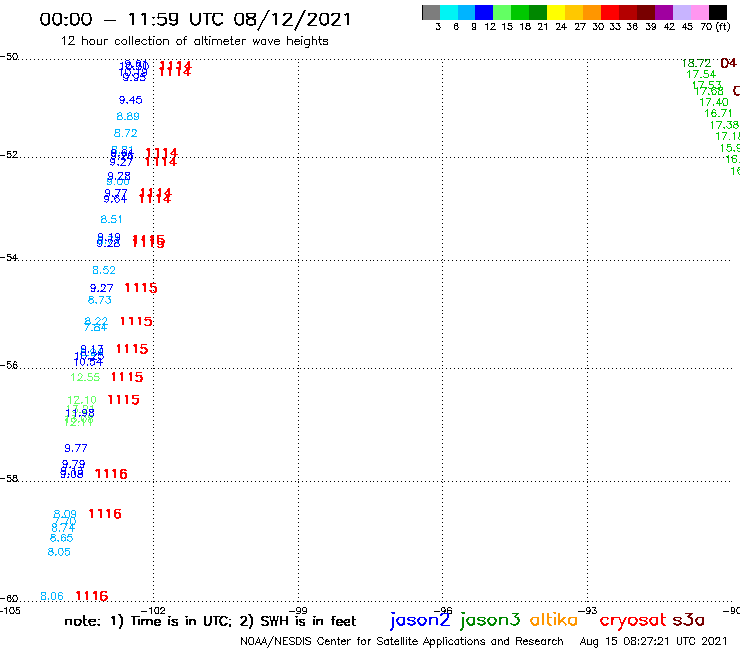Click the title '00:00 – 11:59 UTC 08/12/2021'
Screen dimensions: 740x650
tap(195, 19)
